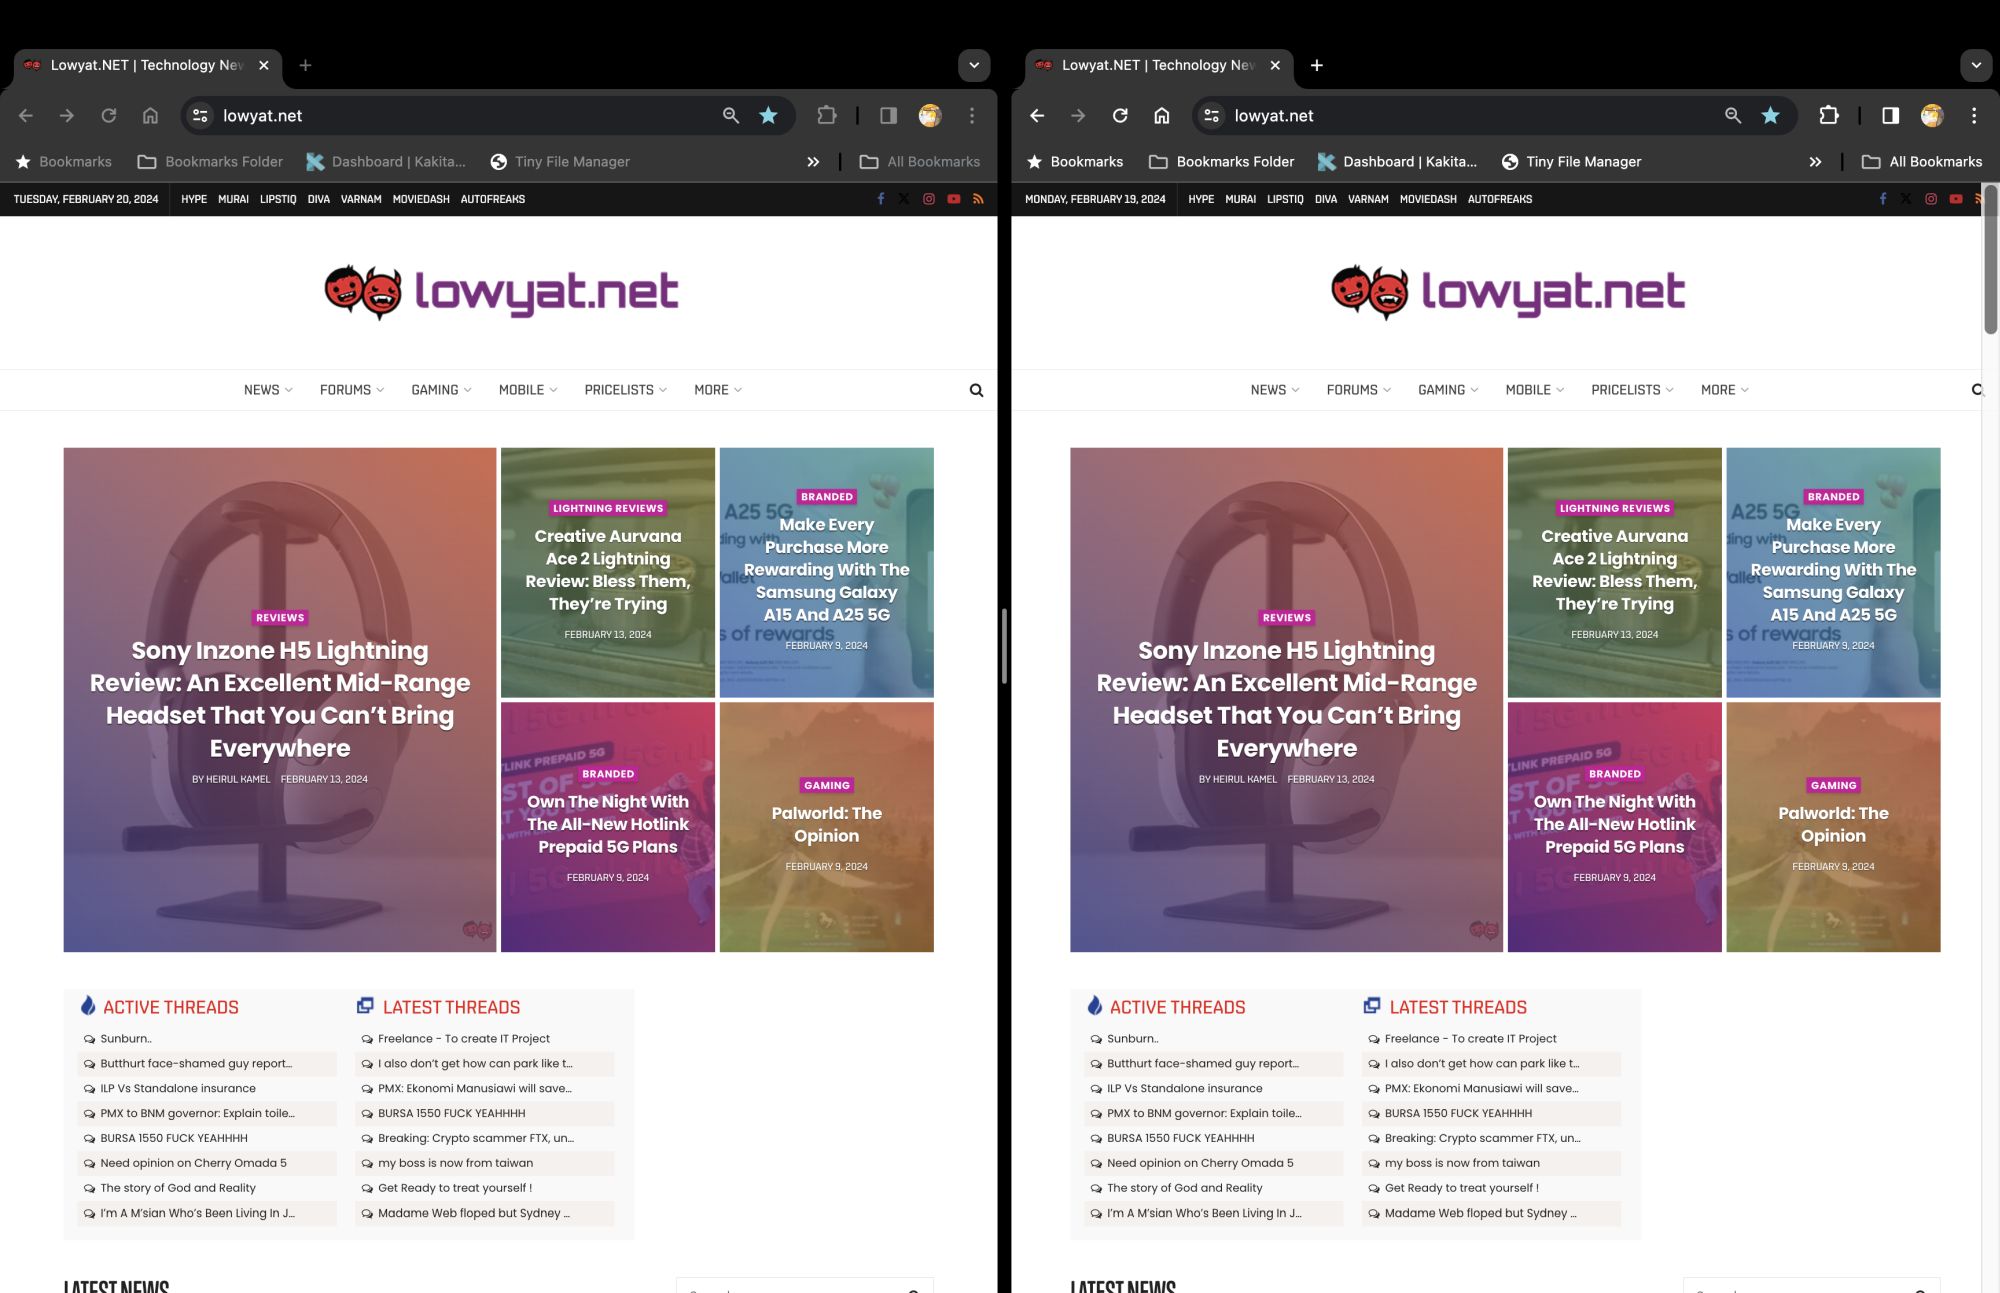Viewport: 2000px width, 1293px height.
Task: Expand MORE menu in right page
Action: [1725, 390]
